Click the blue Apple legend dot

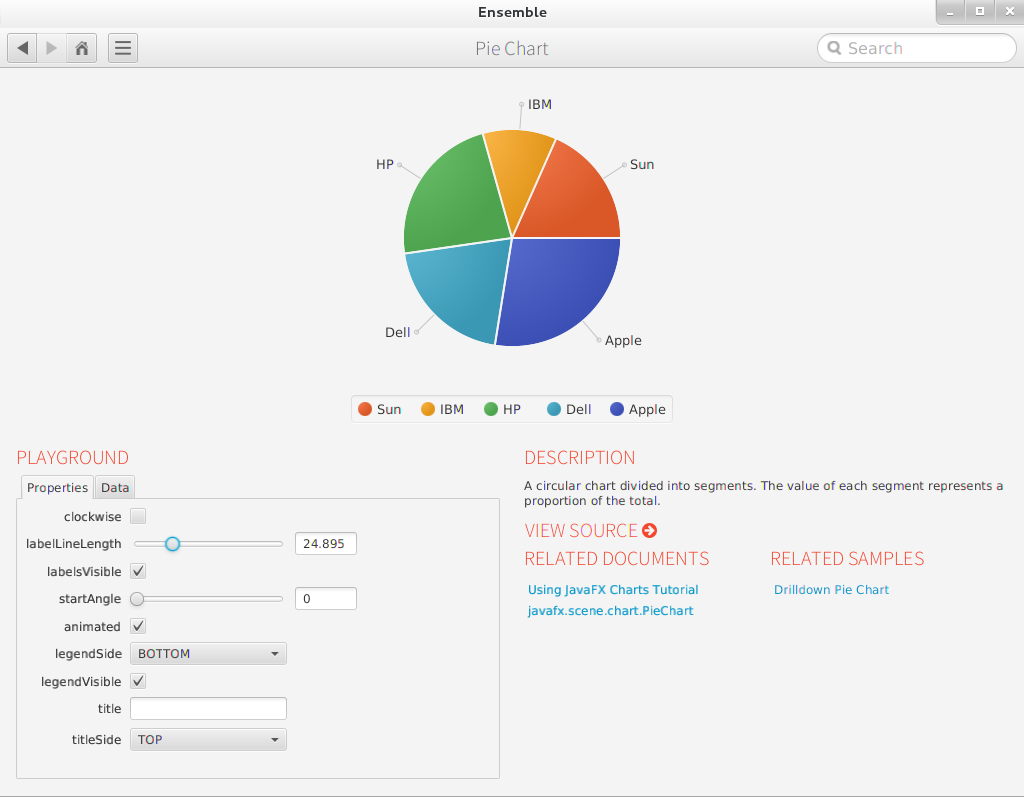(617, 409)
